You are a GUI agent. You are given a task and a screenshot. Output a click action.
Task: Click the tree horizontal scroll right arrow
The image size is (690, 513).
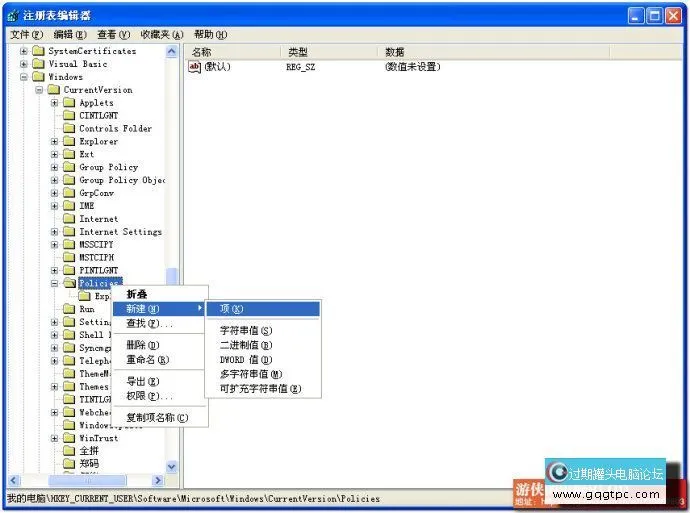pos(158,480)
